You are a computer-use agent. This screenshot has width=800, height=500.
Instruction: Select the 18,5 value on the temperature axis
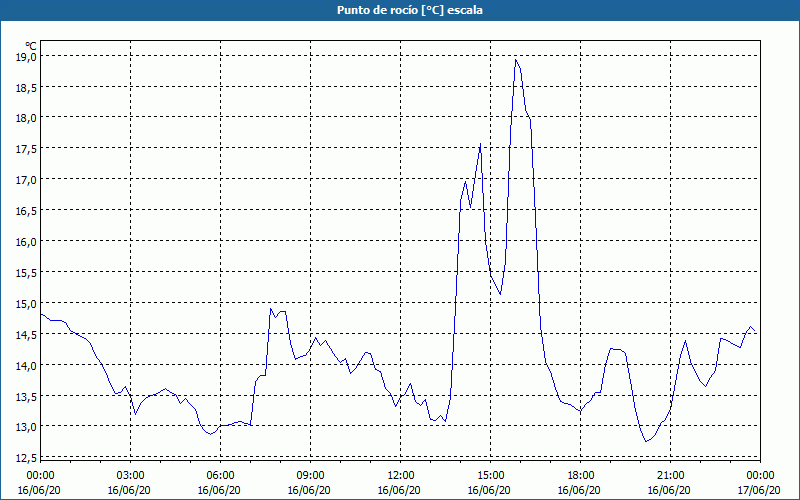pos(27,87)
